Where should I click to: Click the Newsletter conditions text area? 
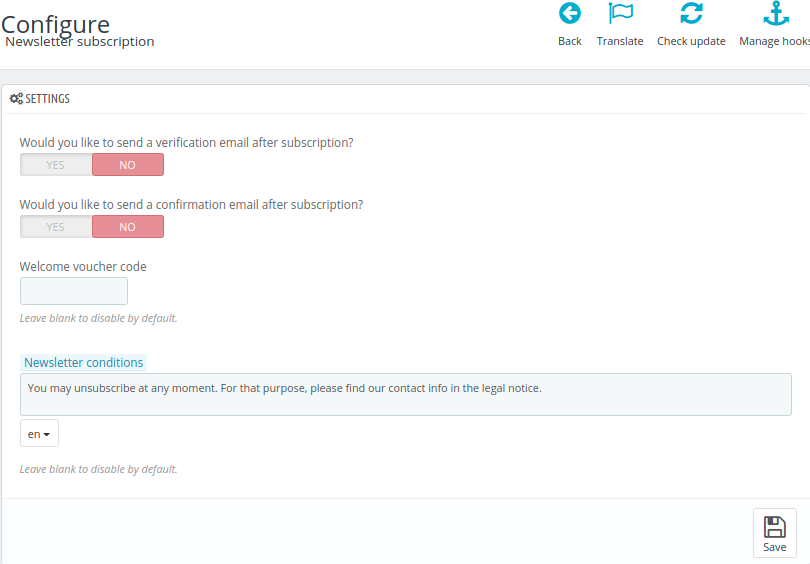(406, 395)
